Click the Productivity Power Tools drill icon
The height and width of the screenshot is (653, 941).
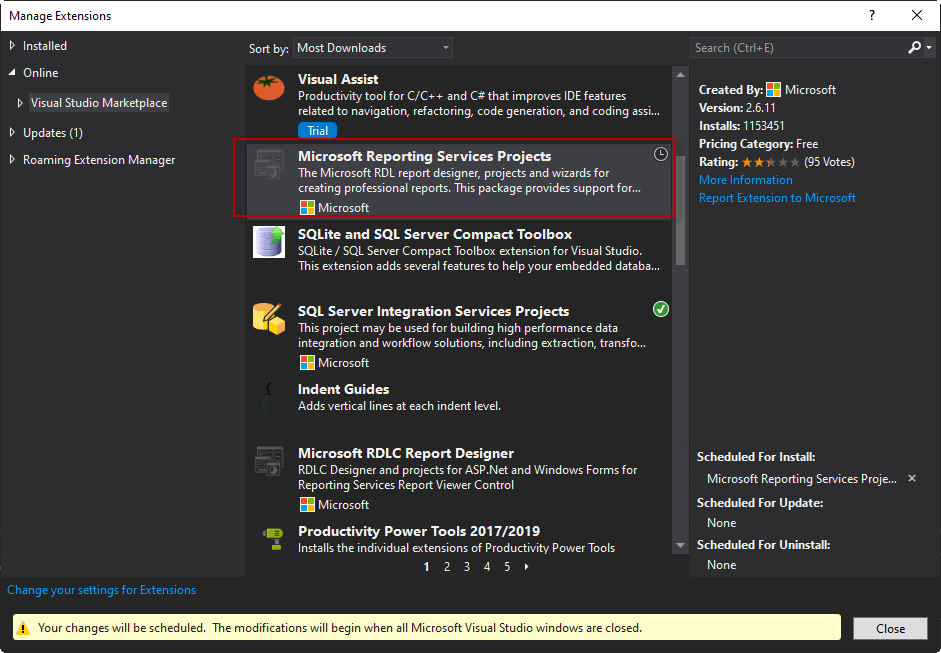[269, 539]
